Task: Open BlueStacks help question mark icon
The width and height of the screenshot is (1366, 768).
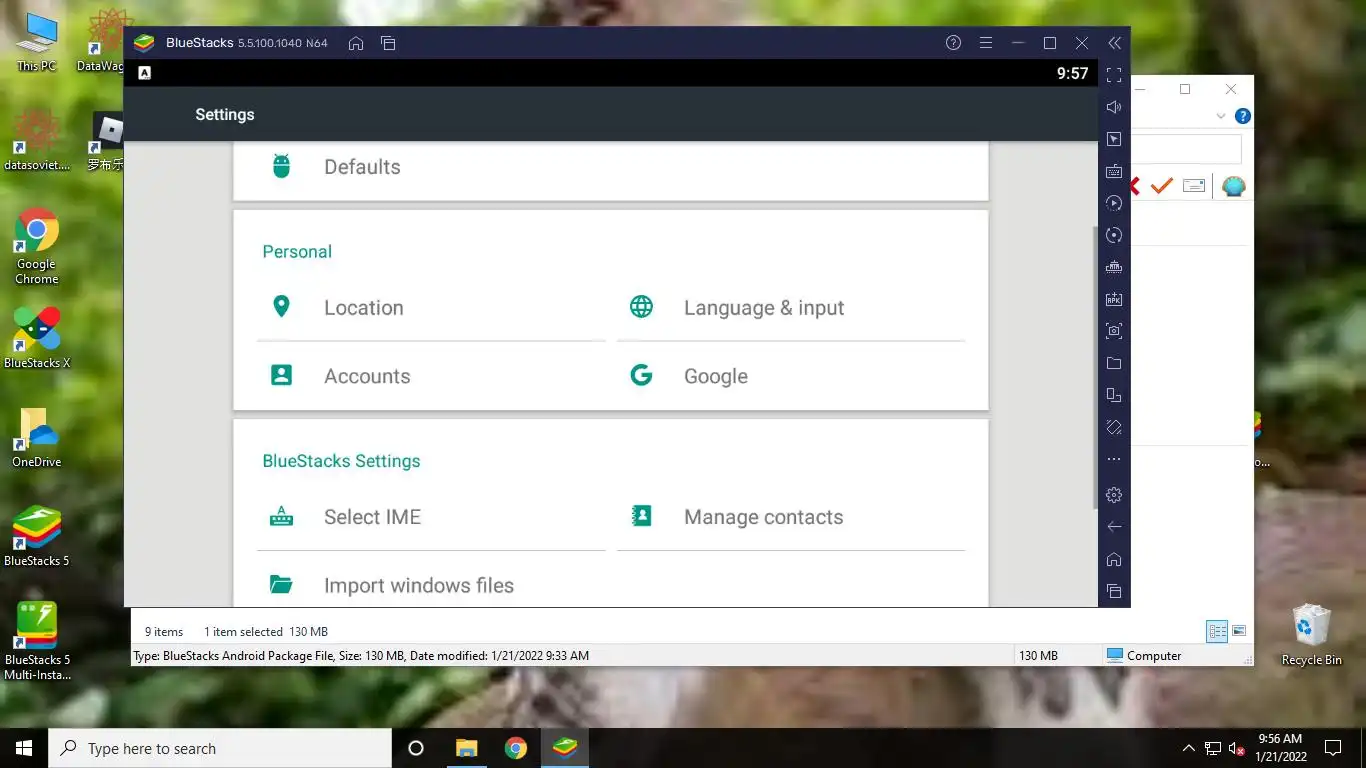Action: click(x=953, y=43)
